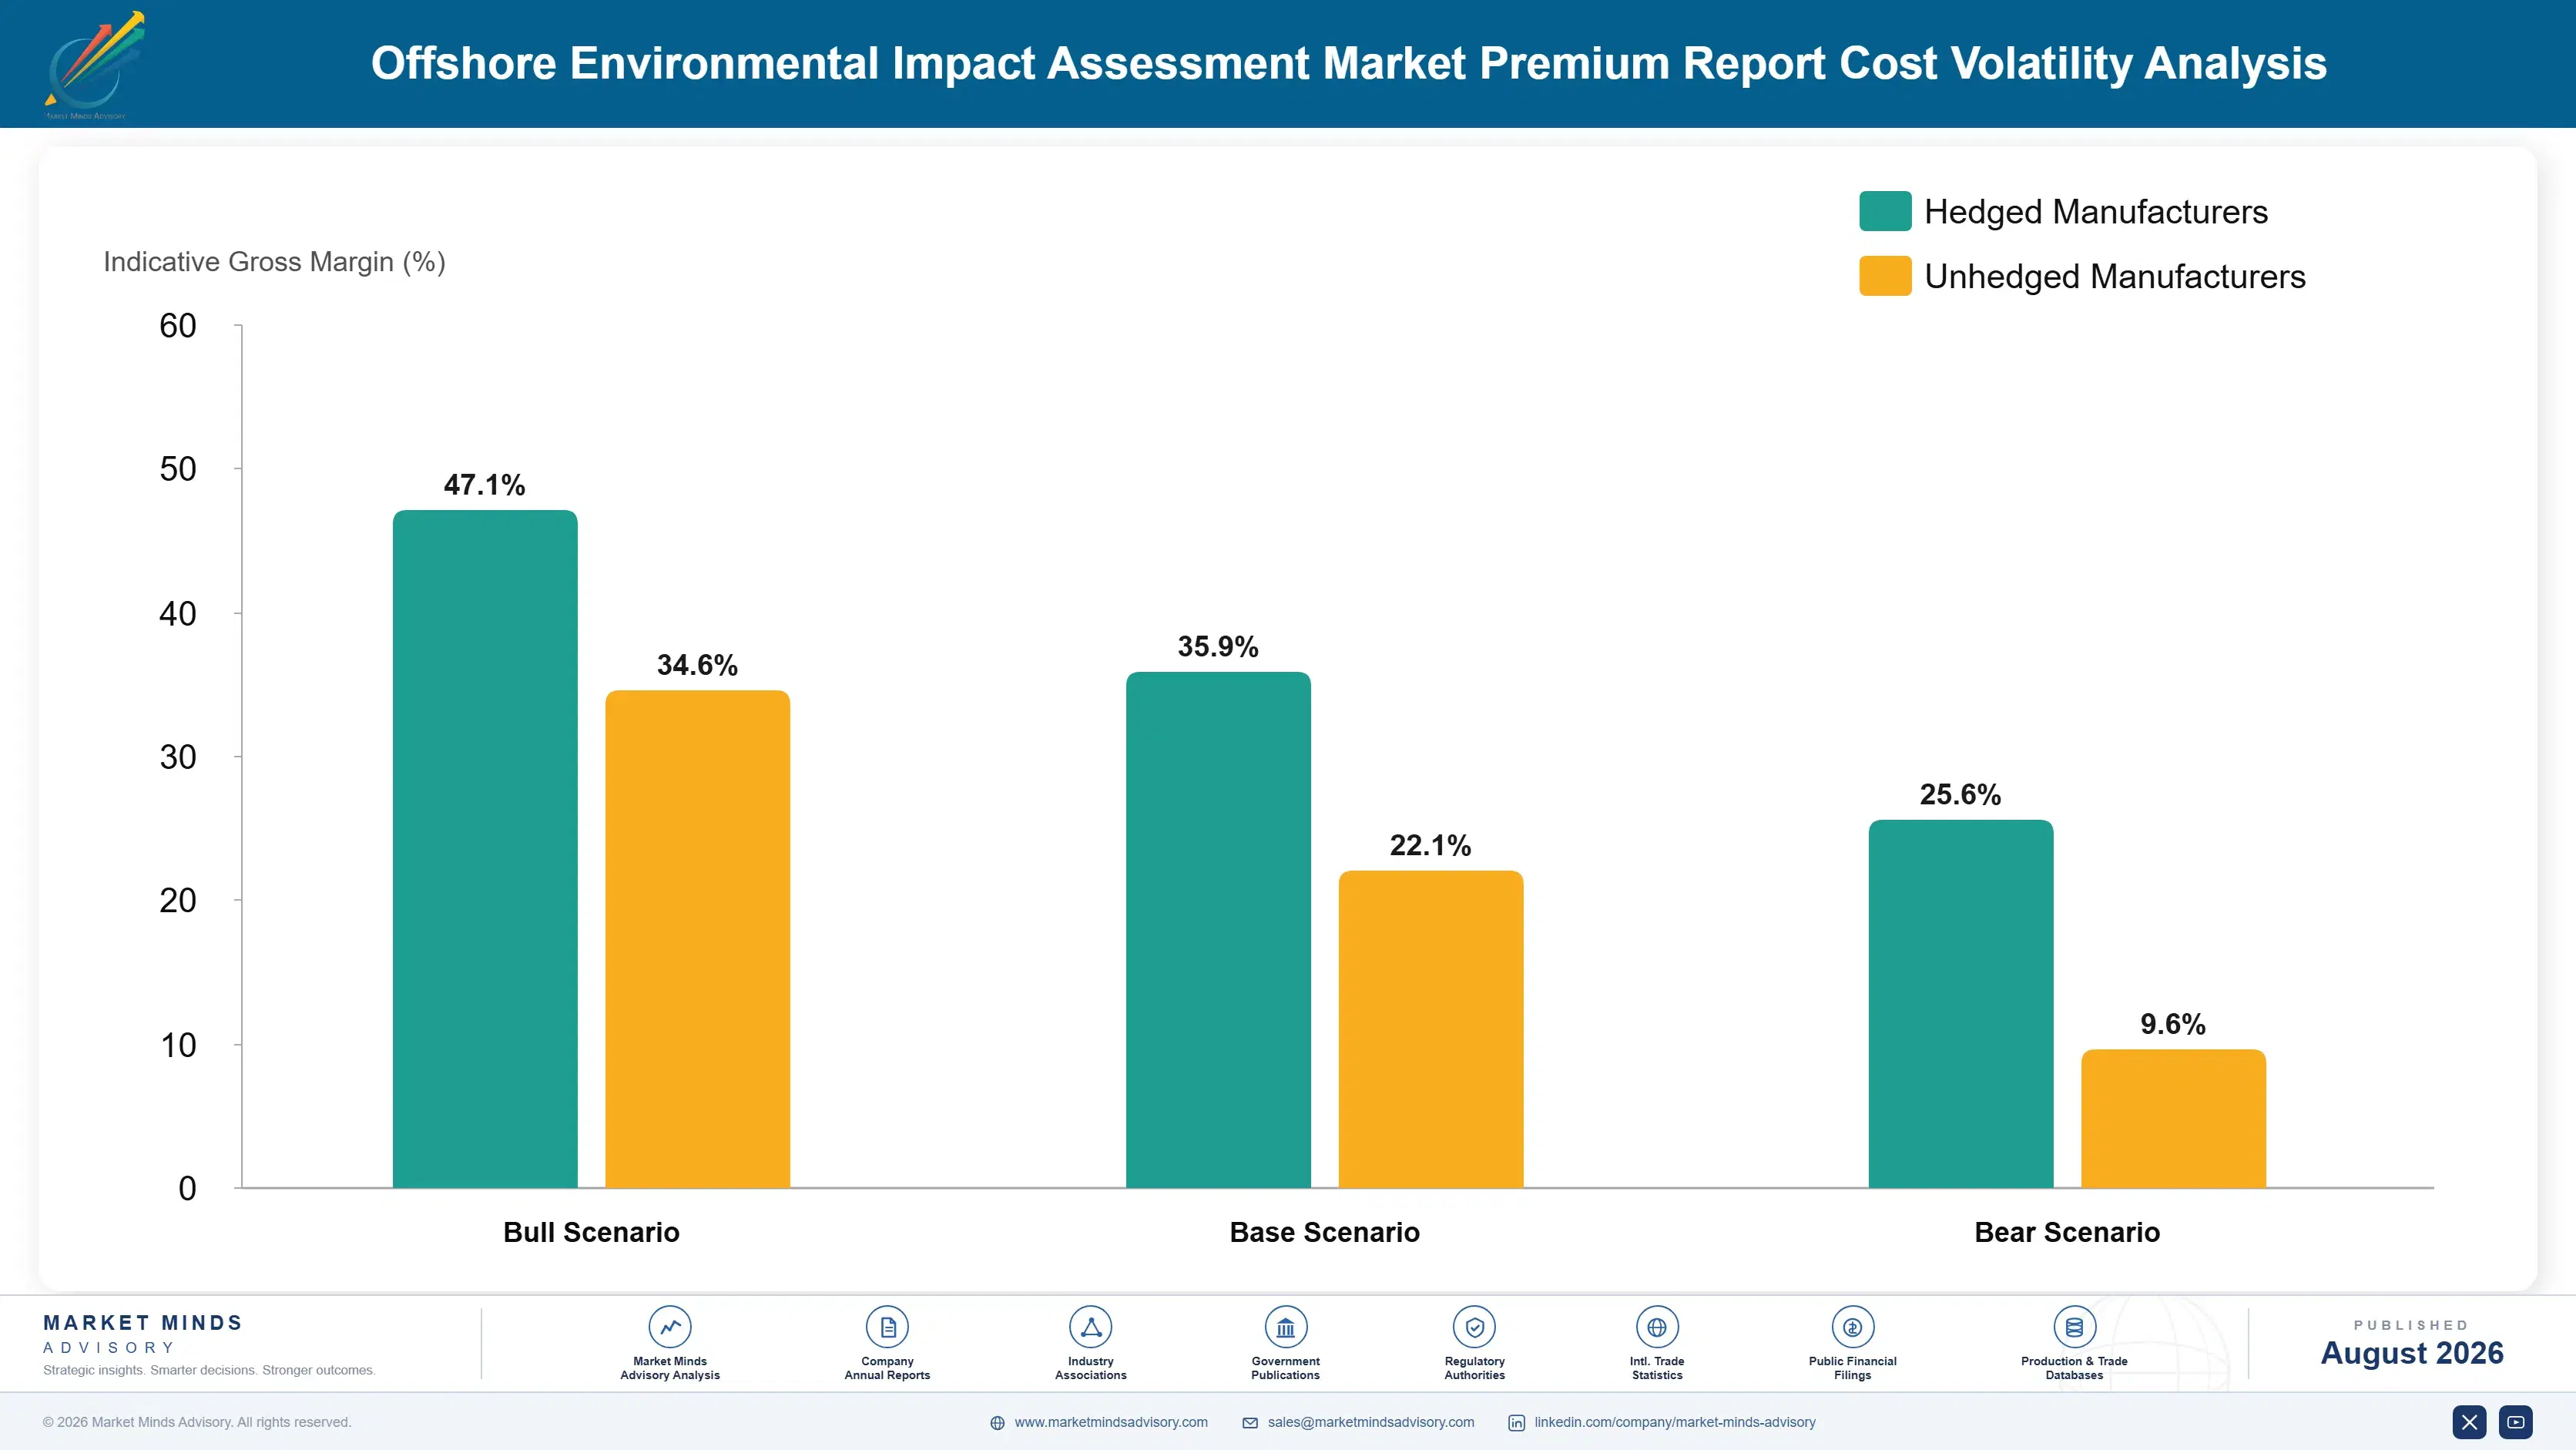This screenshot has width=2576, height=1450.
Task: Click the Company Annual Reports label
Action: pyautogui.click(x=887, y=1368)
